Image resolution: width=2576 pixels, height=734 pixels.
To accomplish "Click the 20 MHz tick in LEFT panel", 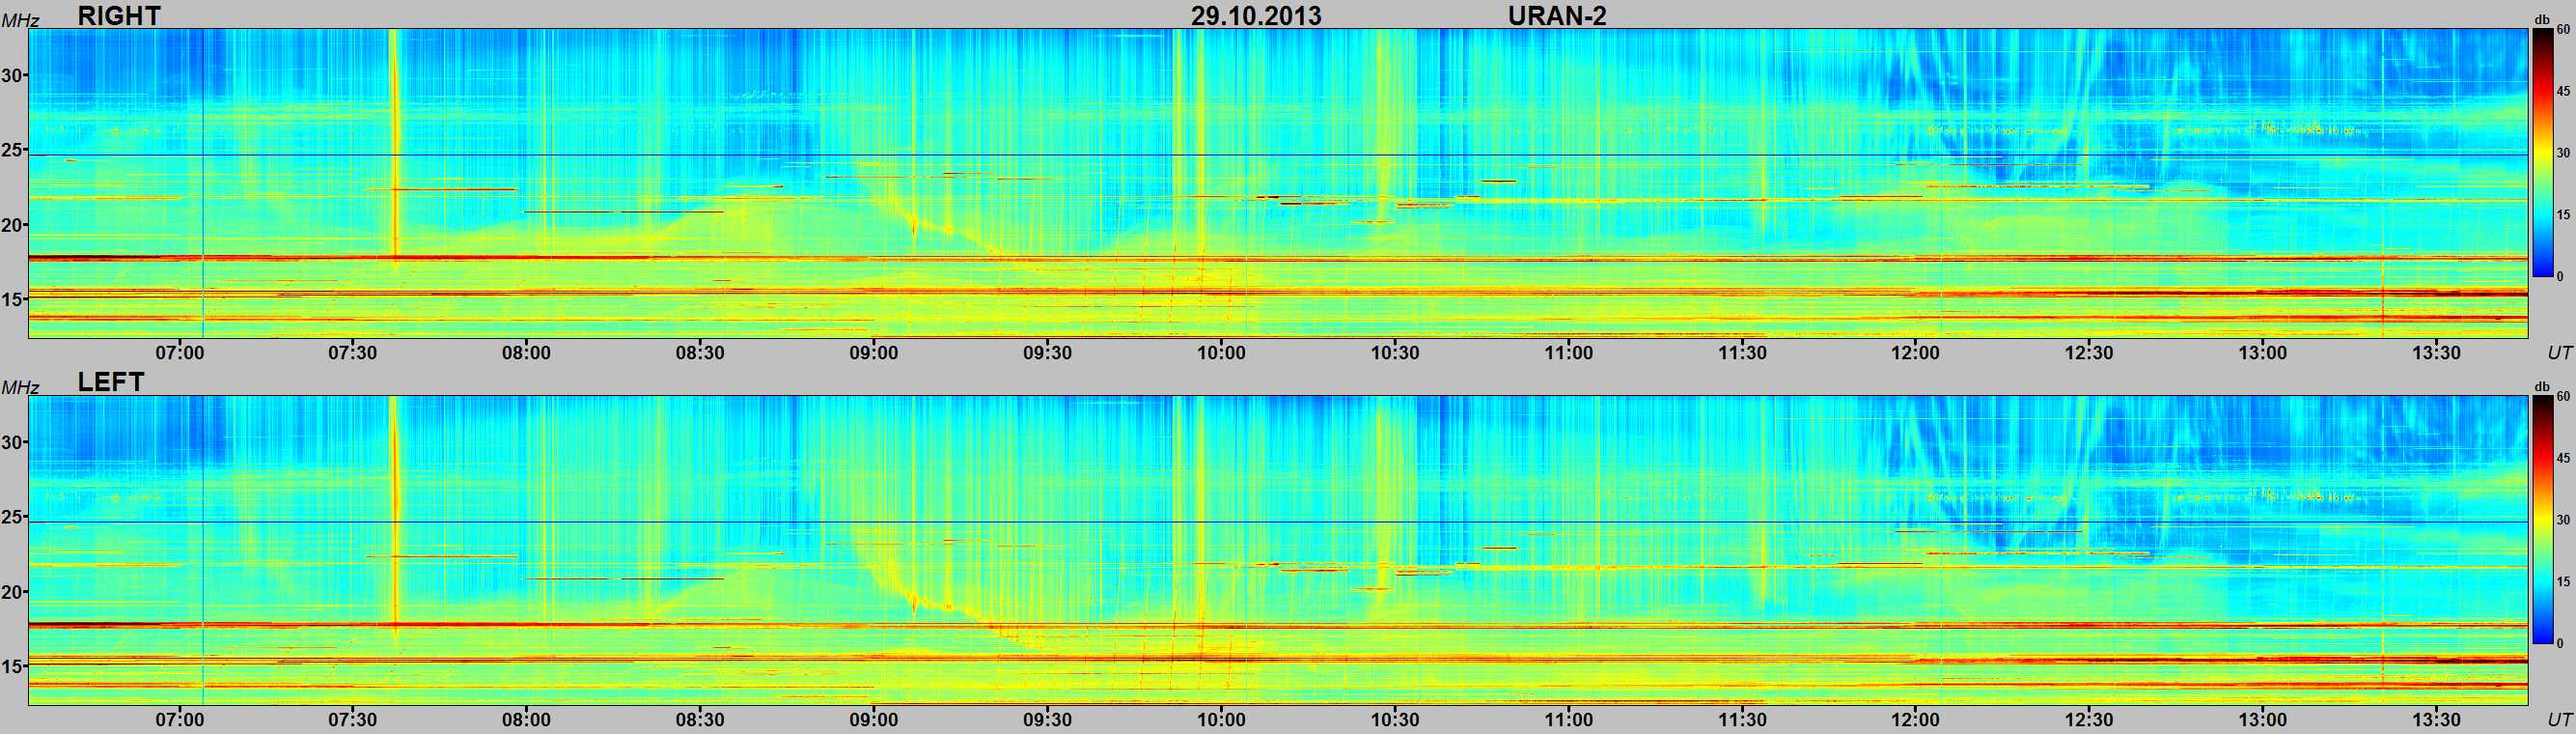I will [13, 592].
